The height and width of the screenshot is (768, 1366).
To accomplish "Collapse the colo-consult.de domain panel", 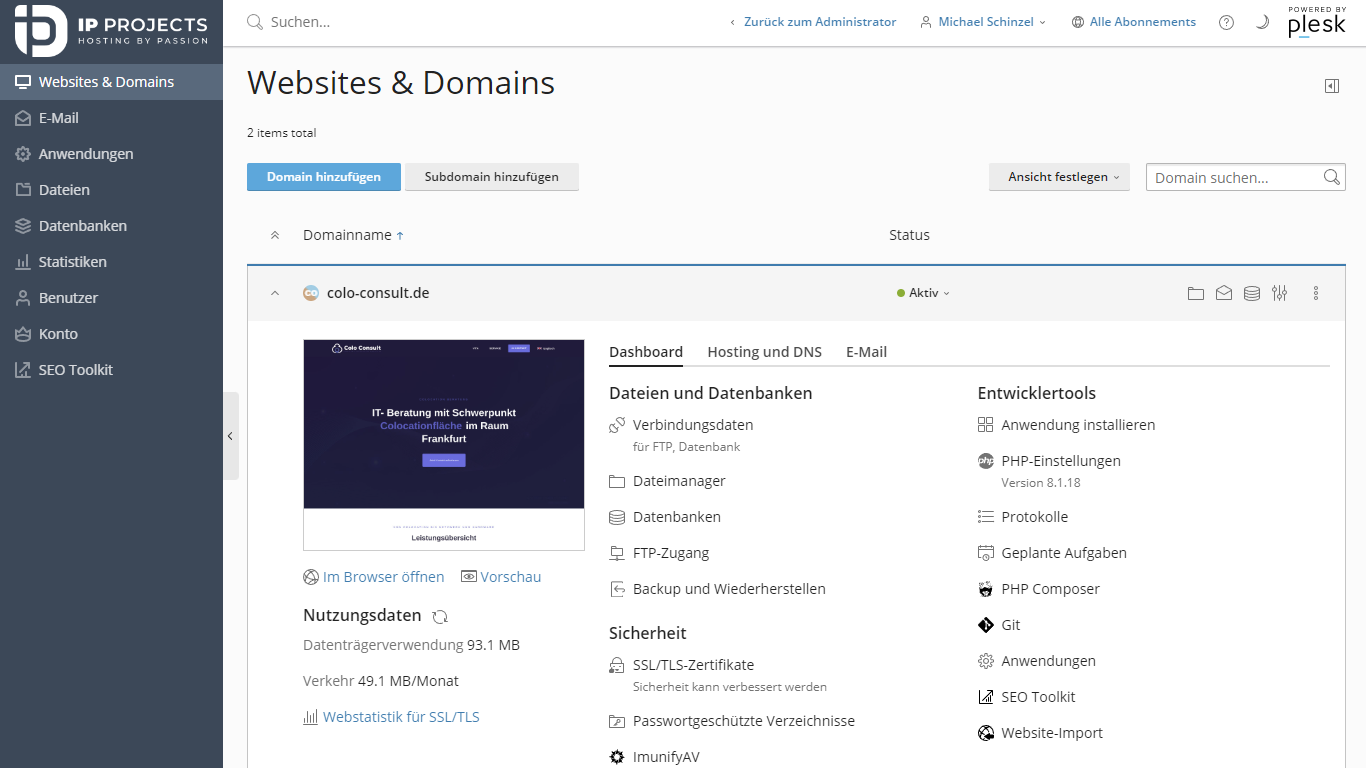I will 274,292.
